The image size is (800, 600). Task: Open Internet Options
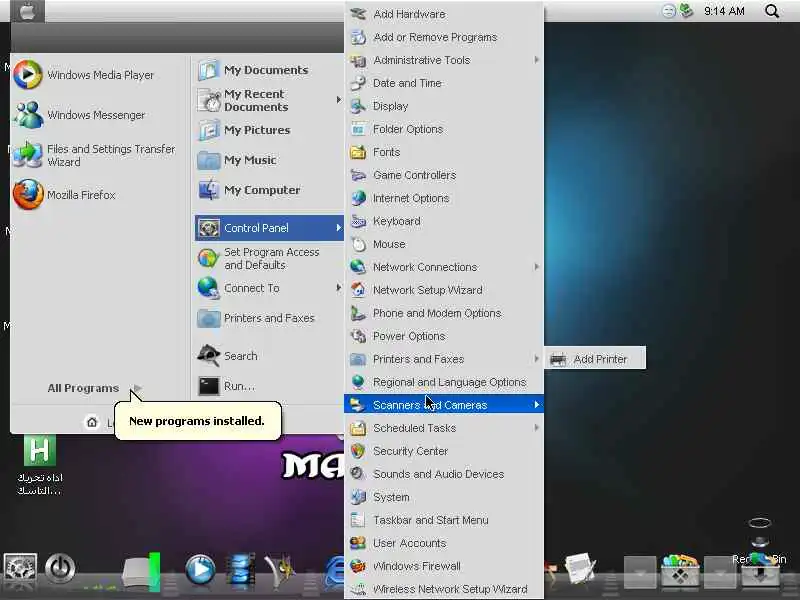coord(444,197)
